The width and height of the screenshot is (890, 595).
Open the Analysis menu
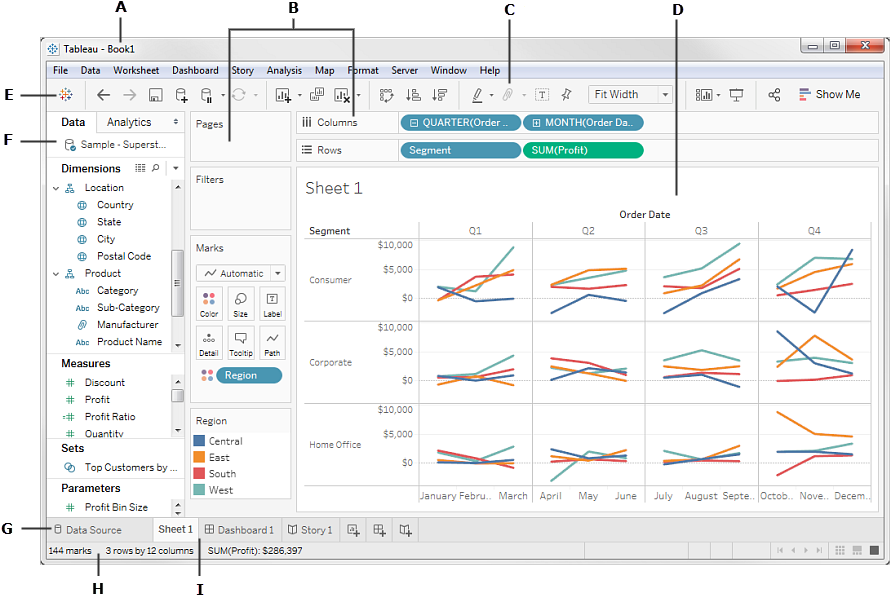[x=284, y=70]
